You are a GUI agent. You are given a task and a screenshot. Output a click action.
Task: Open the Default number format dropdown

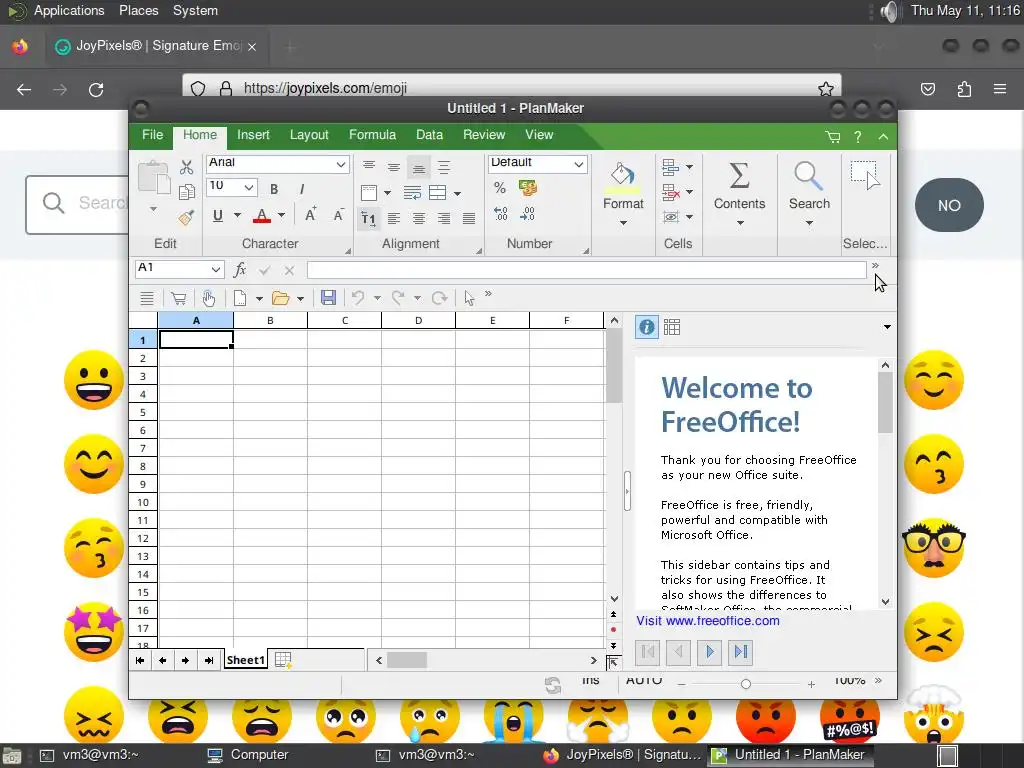coord(579,164)
